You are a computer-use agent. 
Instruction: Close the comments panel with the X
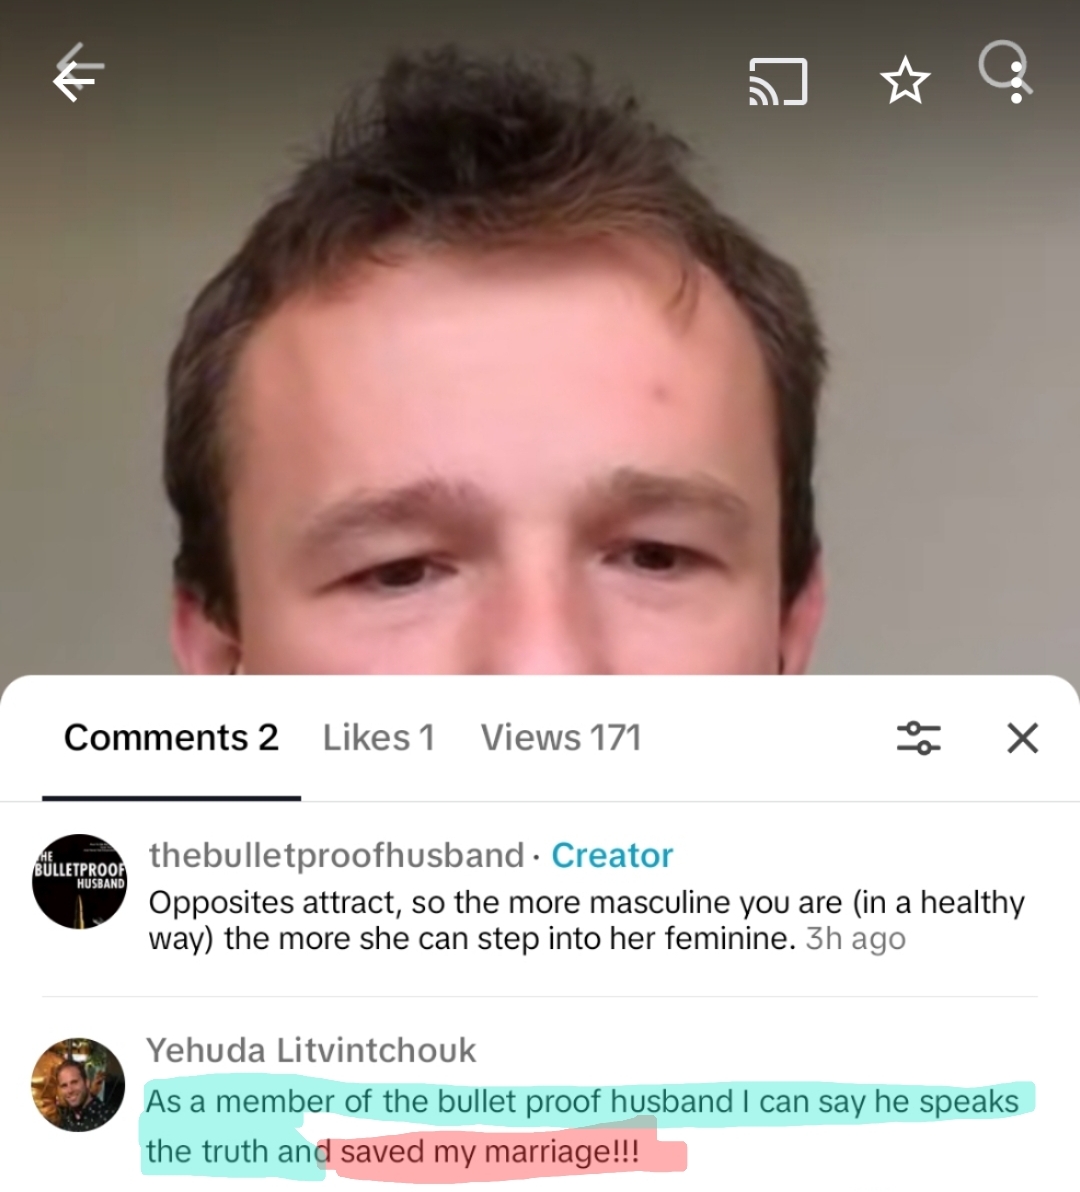click(1022, 737)
